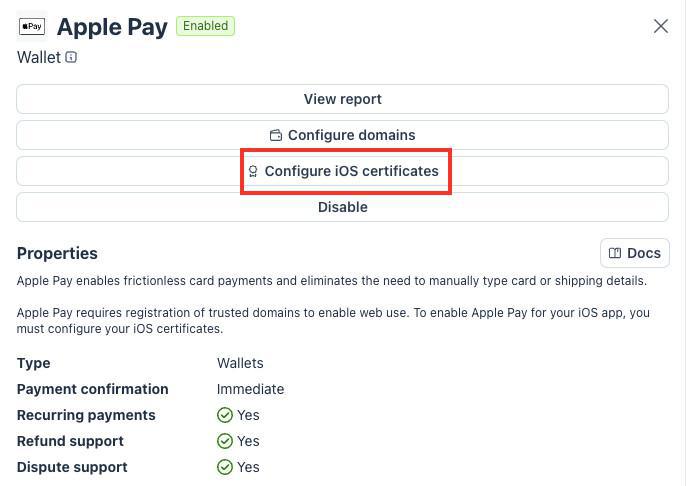Click the Recurring payments checkmark icon
Screen dimensions: 686x486
click(x=225, y=415)
